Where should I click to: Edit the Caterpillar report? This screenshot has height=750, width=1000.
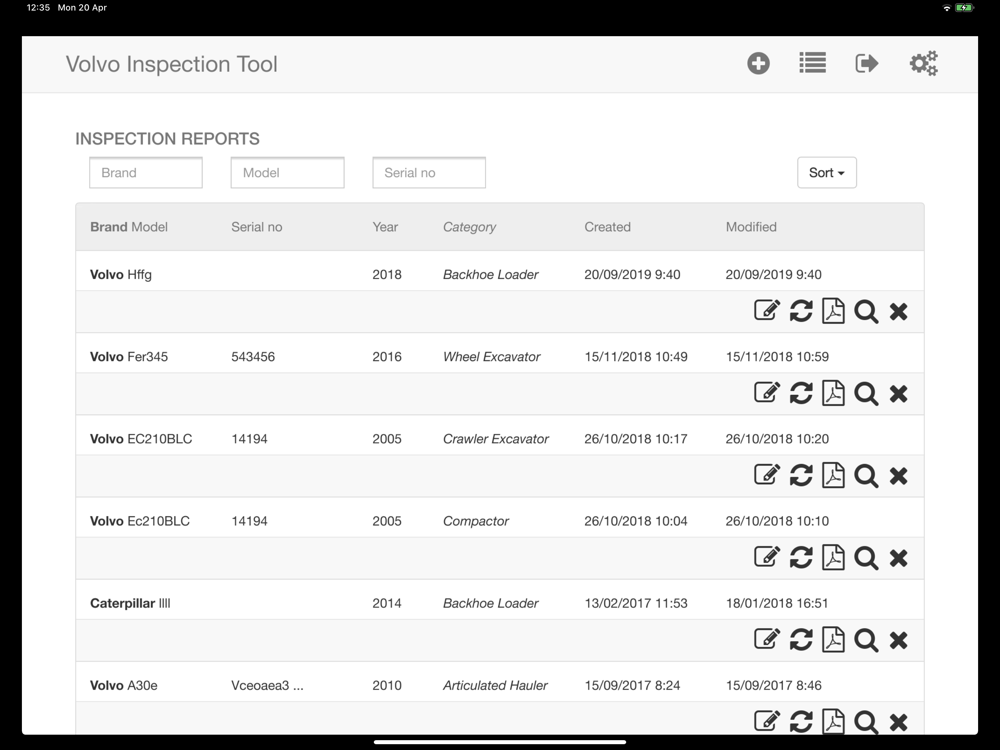767,639
